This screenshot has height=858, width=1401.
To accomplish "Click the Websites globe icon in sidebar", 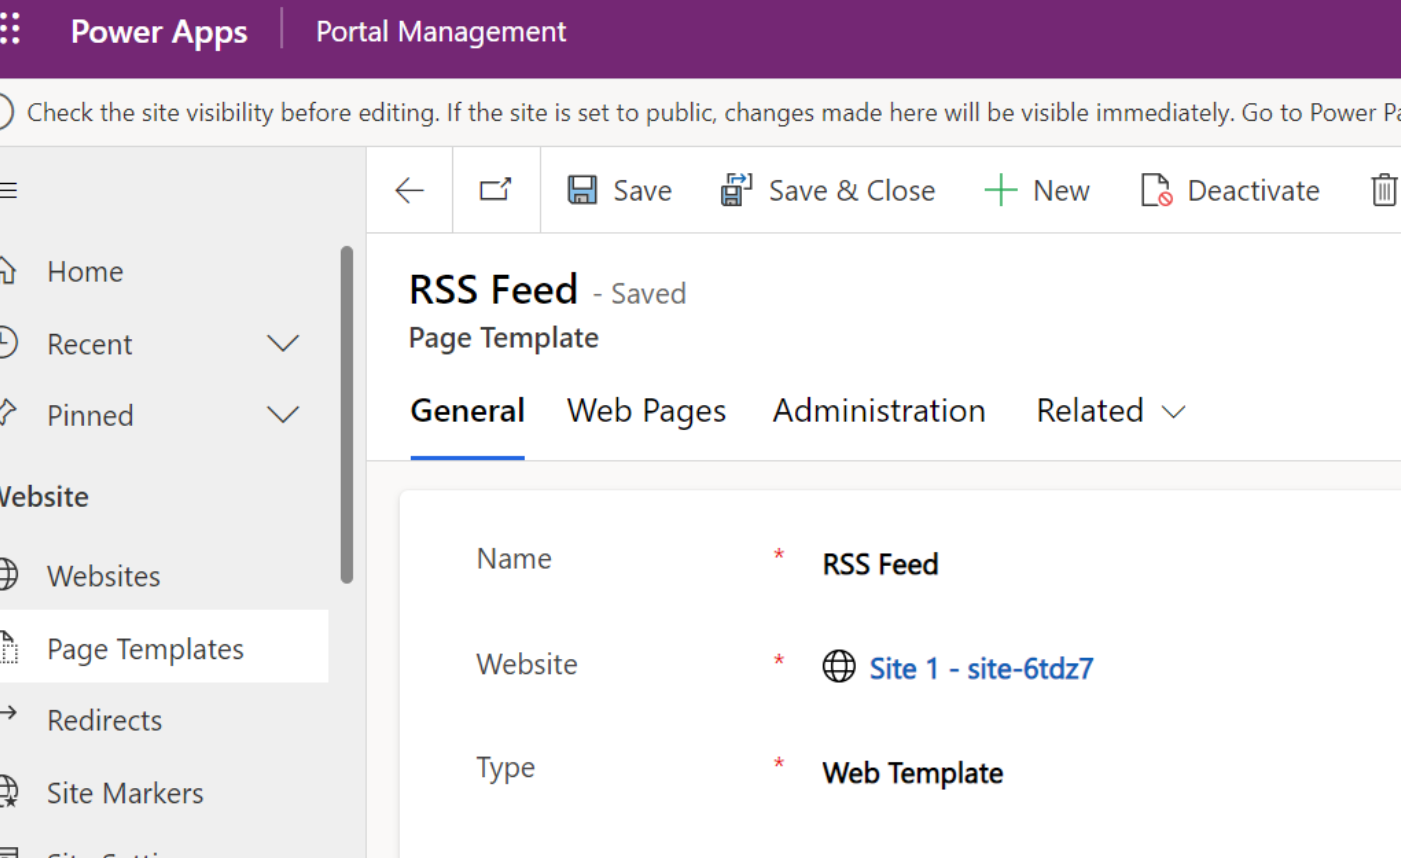I will pos(8,575).
